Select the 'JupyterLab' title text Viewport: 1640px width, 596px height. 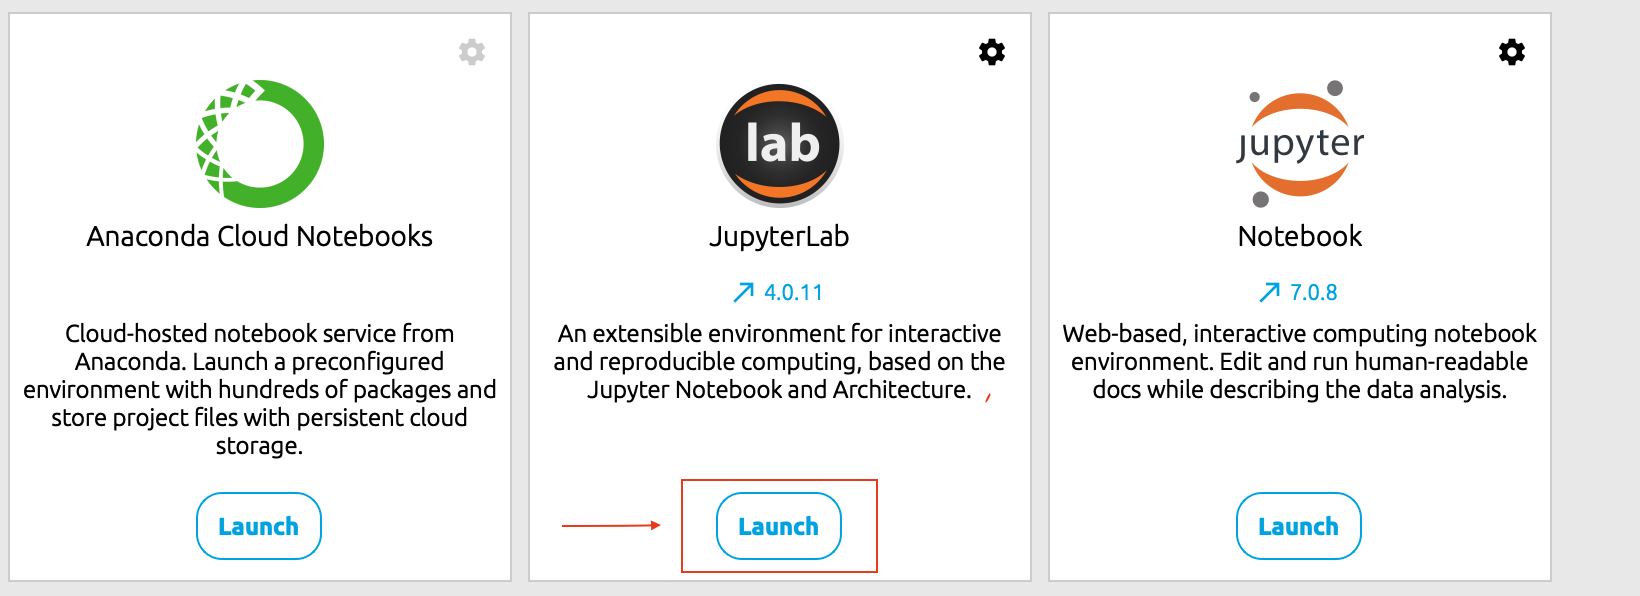click(x=779, y=236)
